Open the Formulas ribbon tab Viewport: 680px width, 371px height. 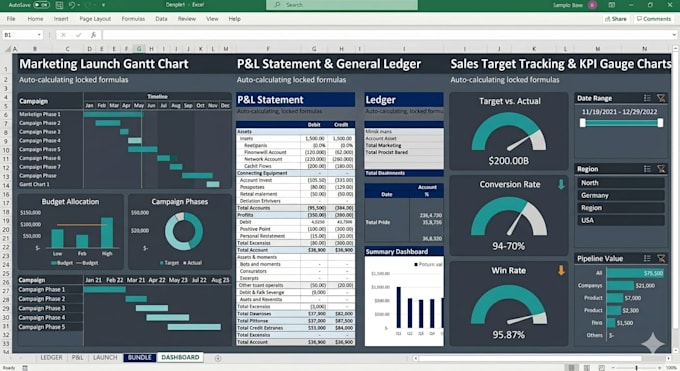[133, 19]
